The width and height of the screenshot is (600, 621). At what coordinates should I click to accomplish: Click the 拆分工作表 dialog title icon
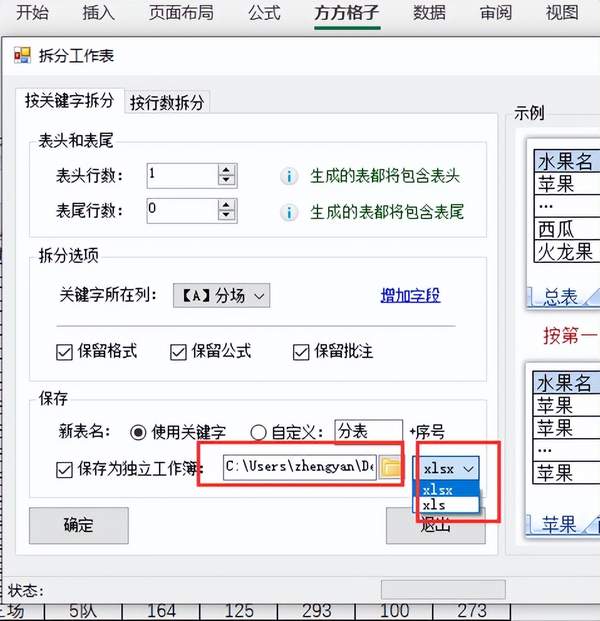pyautogui.click(x=22, y=55)
